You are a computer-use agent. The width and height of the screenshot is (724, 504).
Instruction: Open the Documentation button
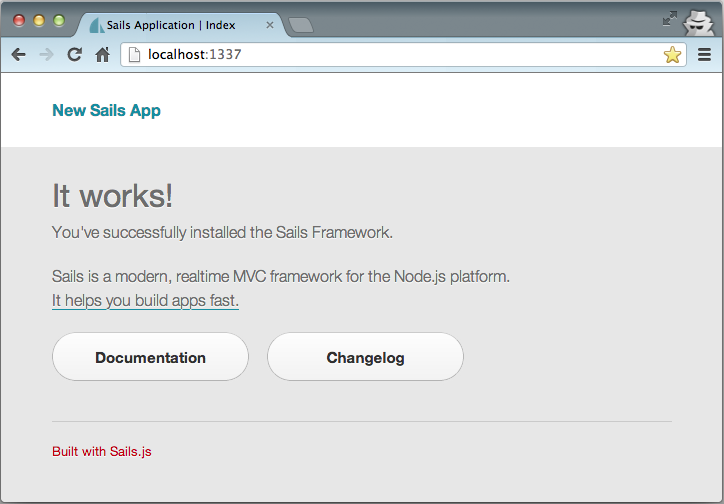151,357
